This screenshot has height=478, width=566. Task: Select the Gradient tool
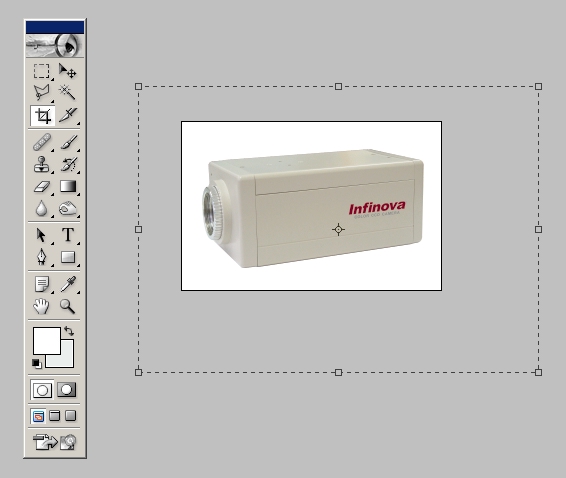[x=68, y=187]
